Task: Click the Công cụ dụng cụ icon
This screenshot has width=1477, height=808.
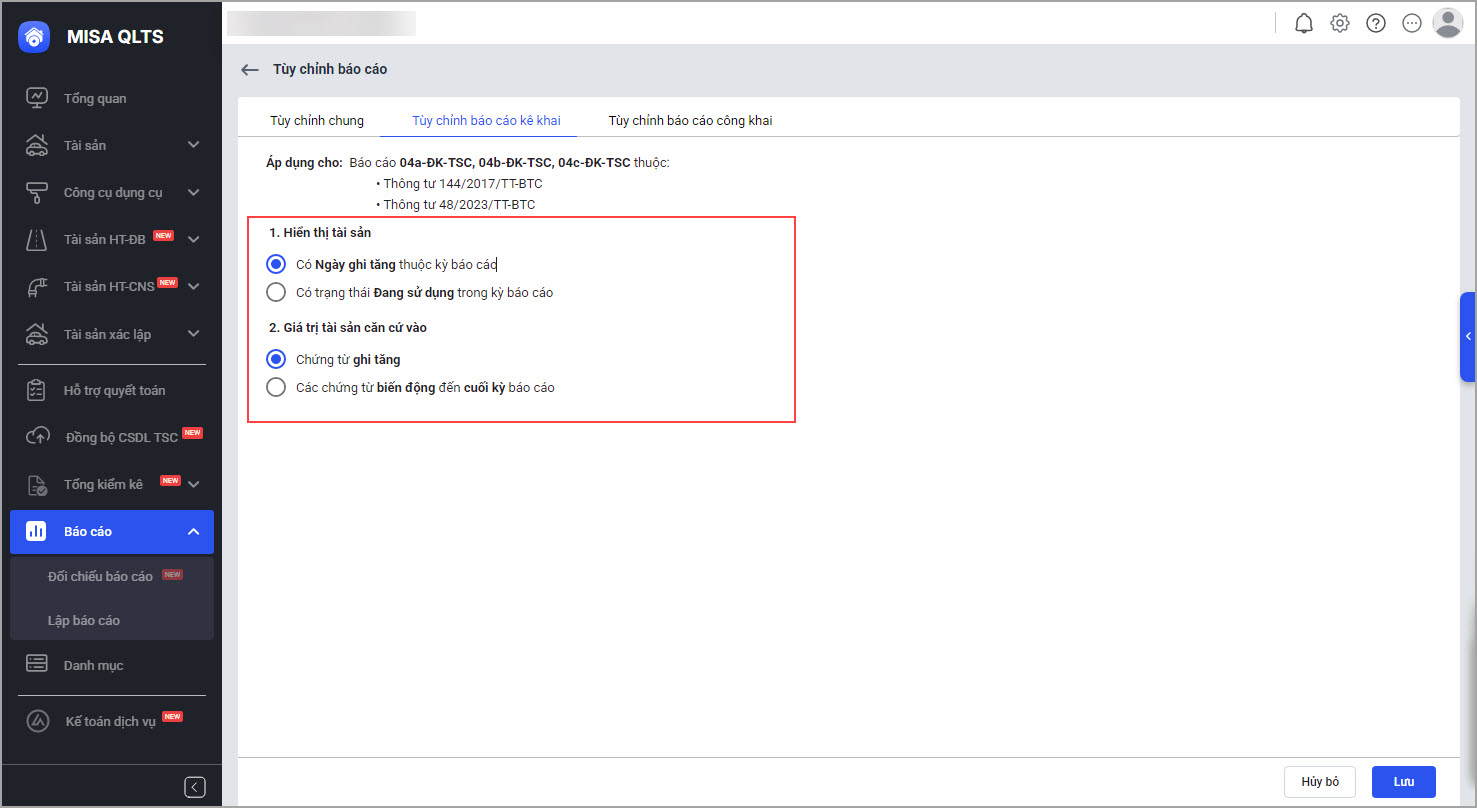Action: point(36,192)
